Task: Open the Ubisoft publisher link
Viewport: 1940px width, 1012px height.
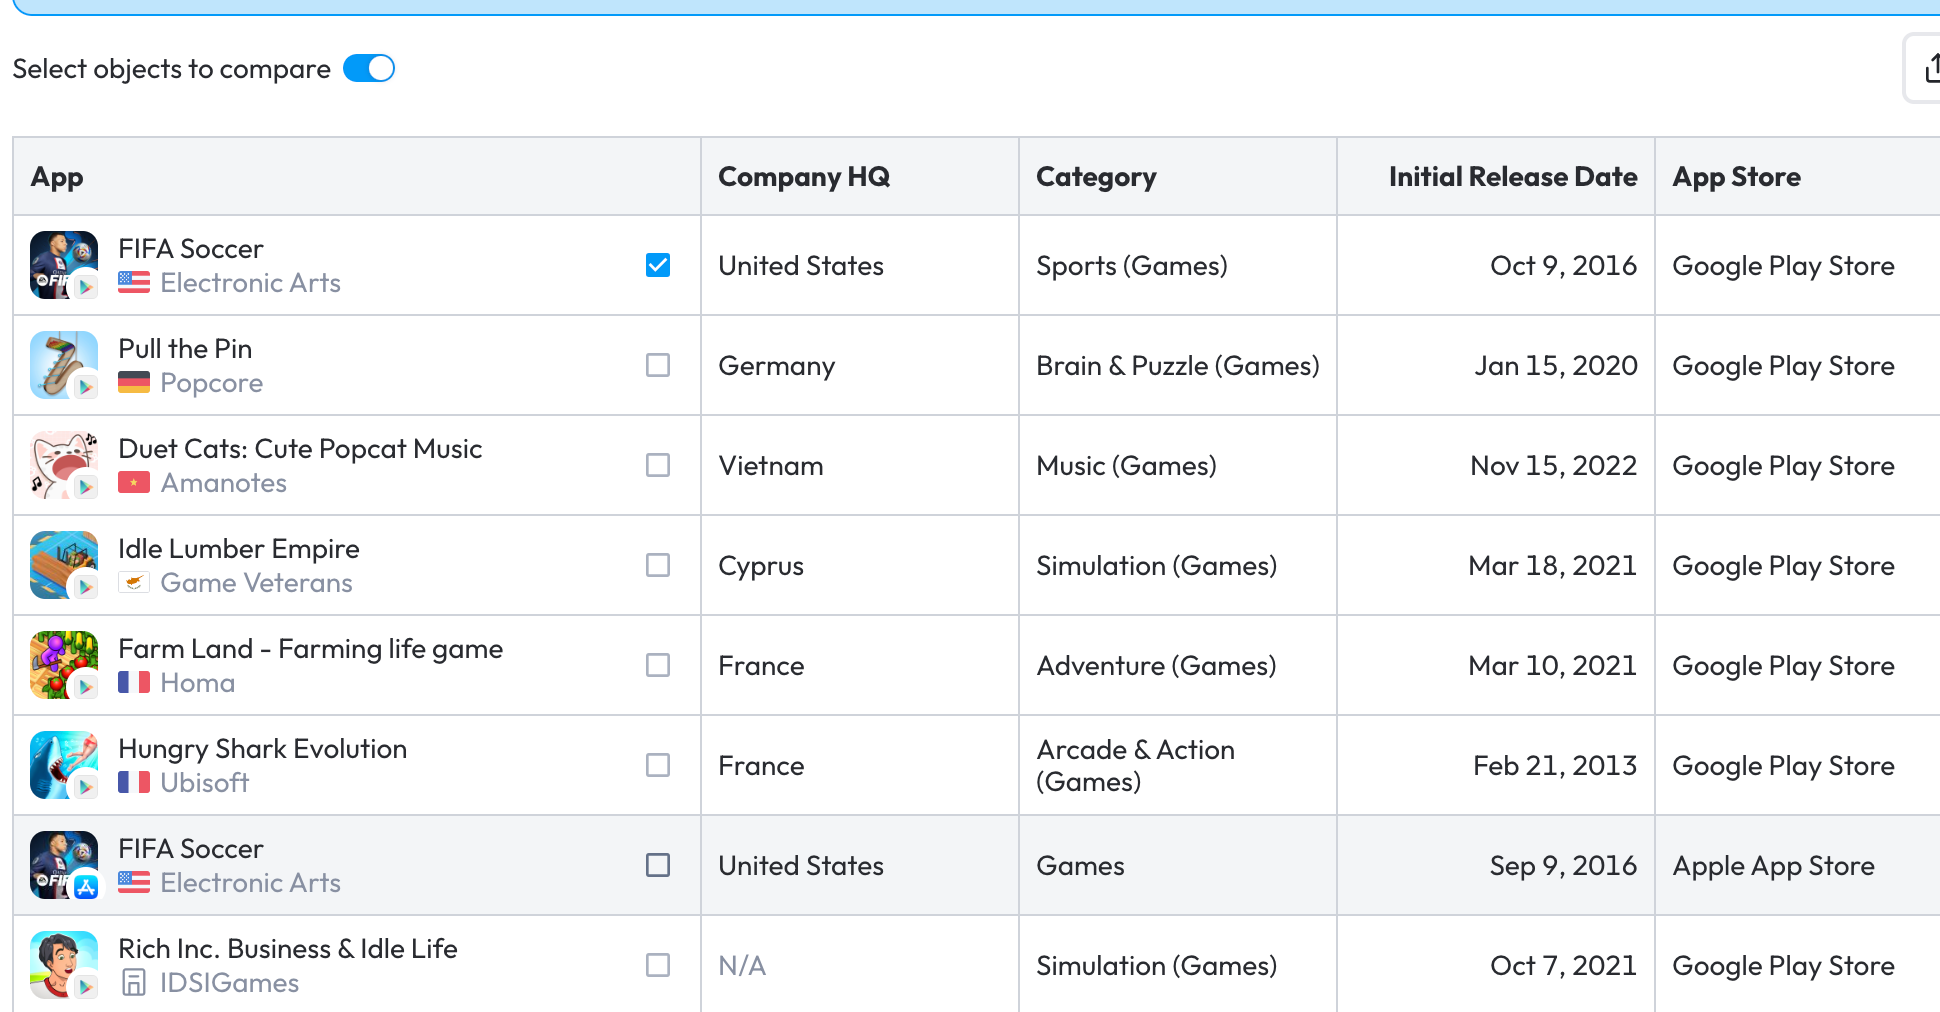Action: click(204, 783)
